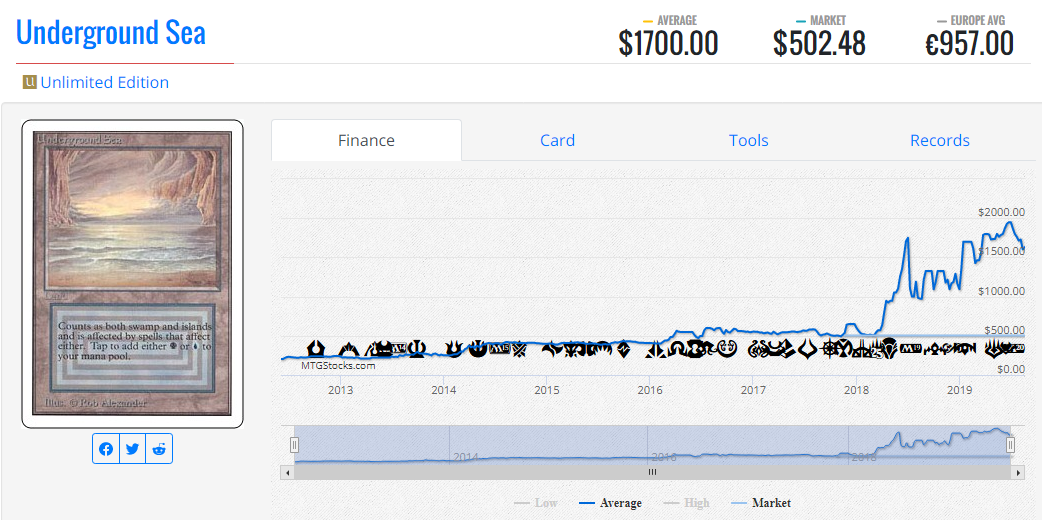Switch to the Finance tab
Screen dimensions: 1042x520
[366, 140]
